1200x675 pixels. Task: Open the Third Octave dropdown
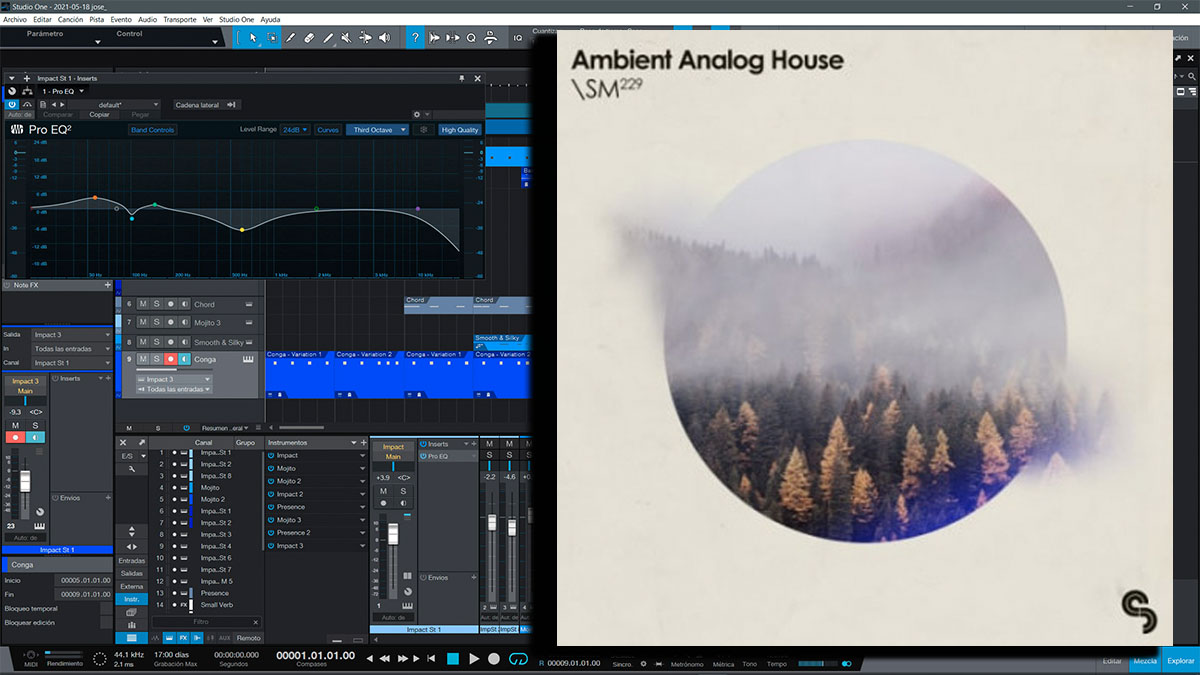(x=377, y=130)
